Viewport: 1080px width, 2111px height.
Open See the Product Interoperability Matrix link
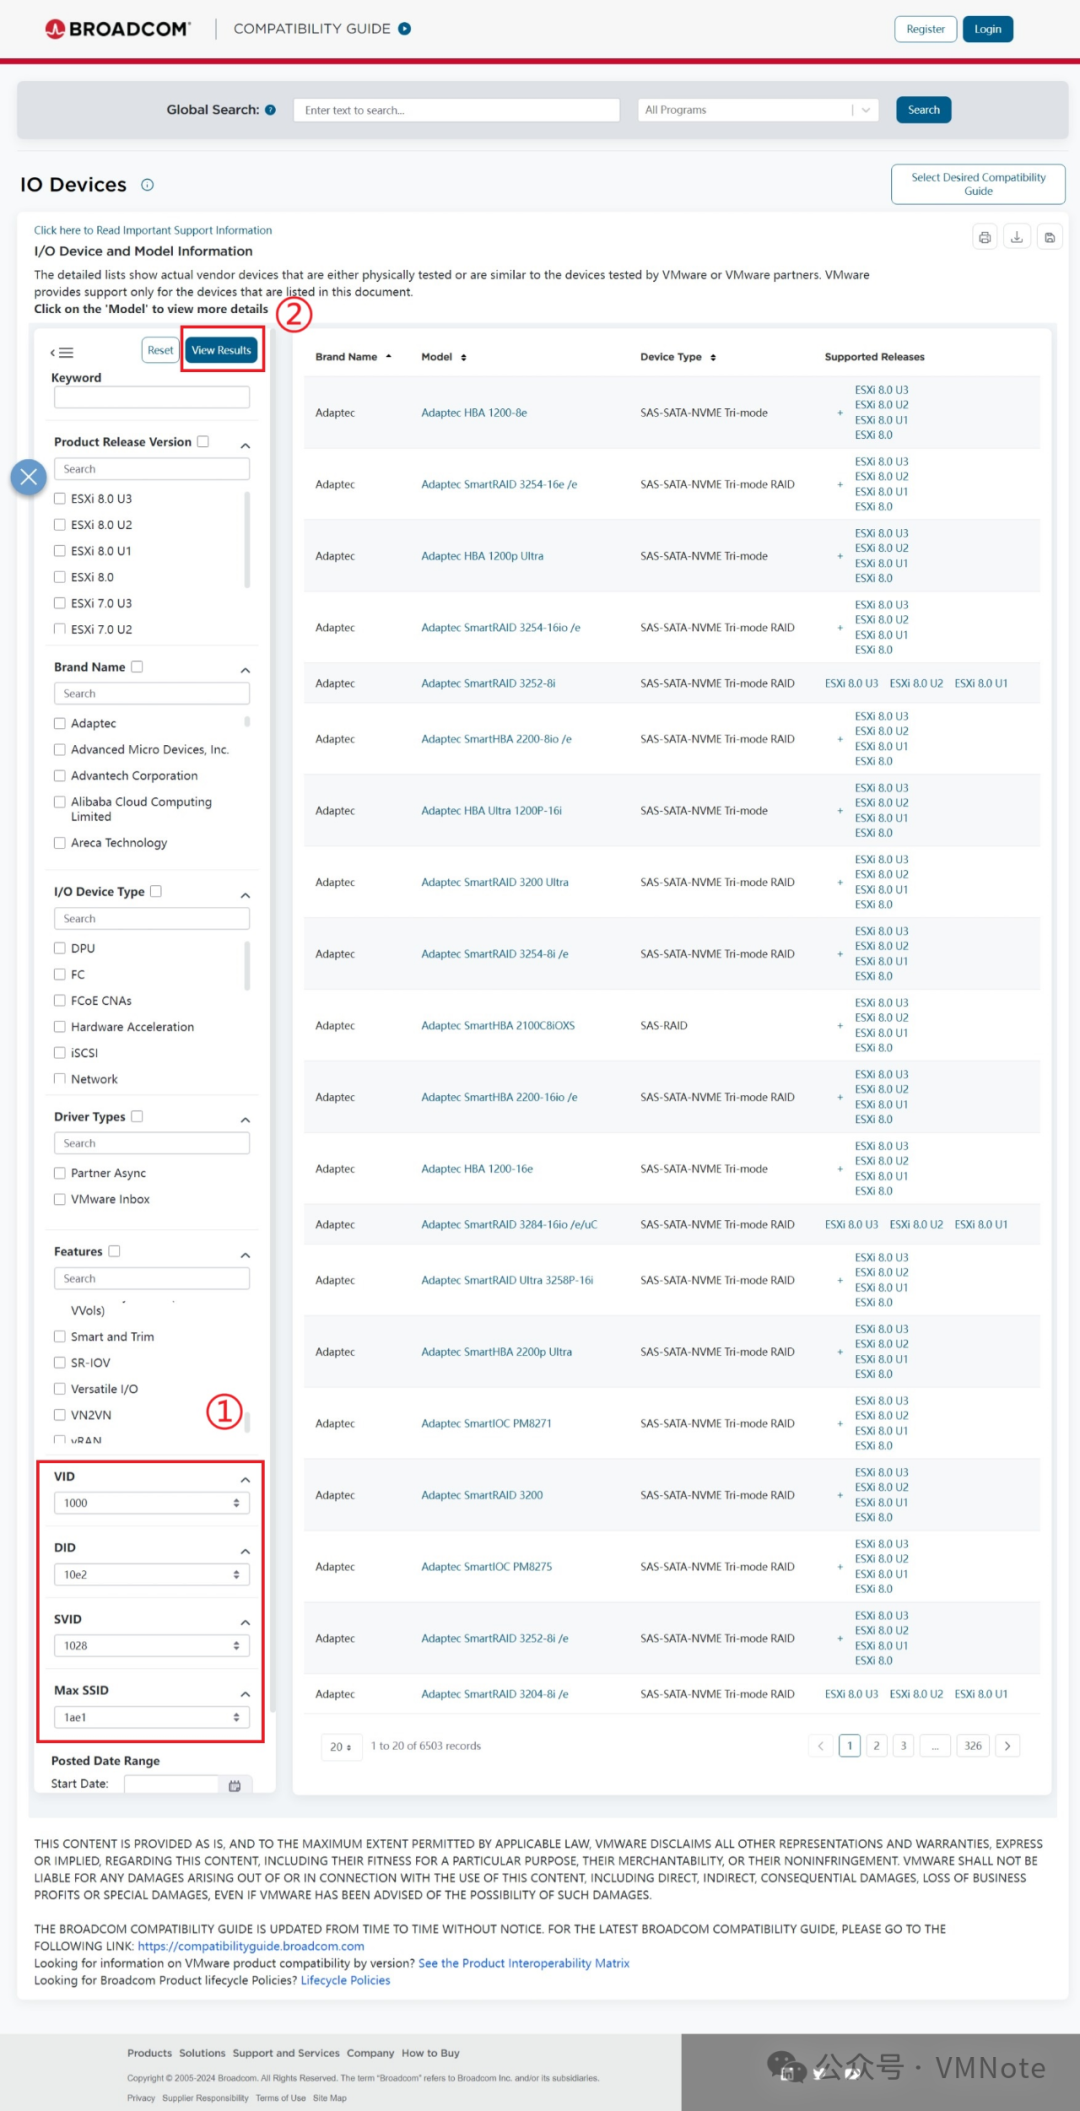[524, 1963]
